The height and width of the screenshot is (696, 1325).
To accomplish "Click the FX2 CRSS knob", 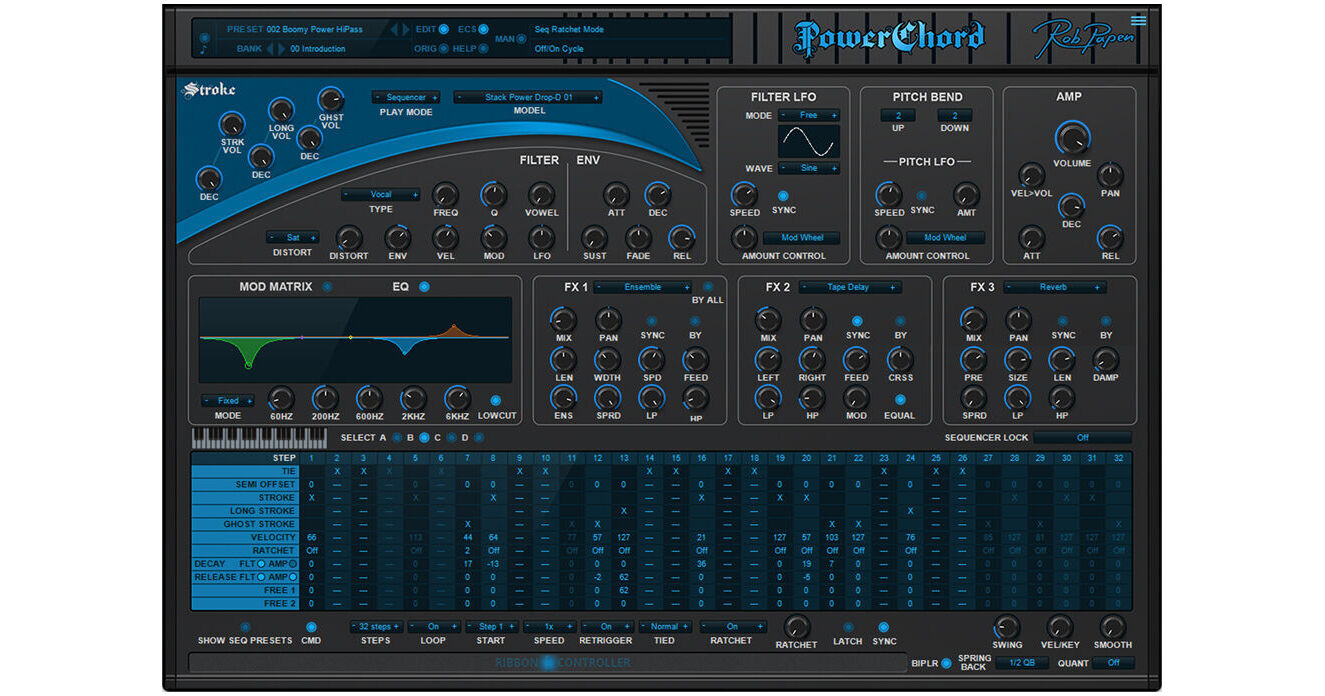I will point(900,360).
